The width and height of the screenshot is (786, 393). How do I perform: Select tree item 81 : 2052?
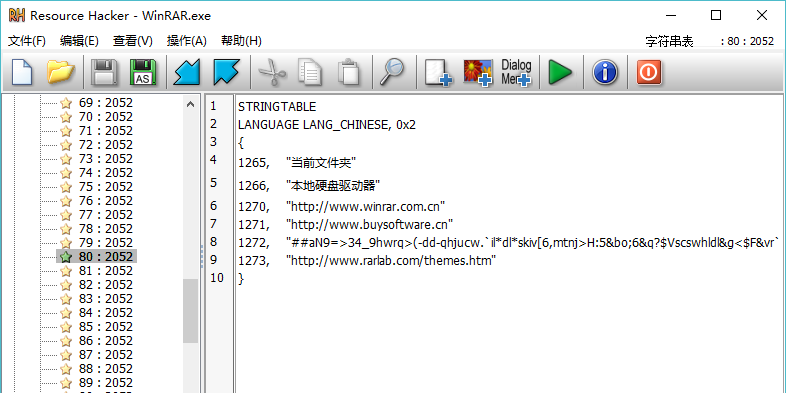(106, 271)
